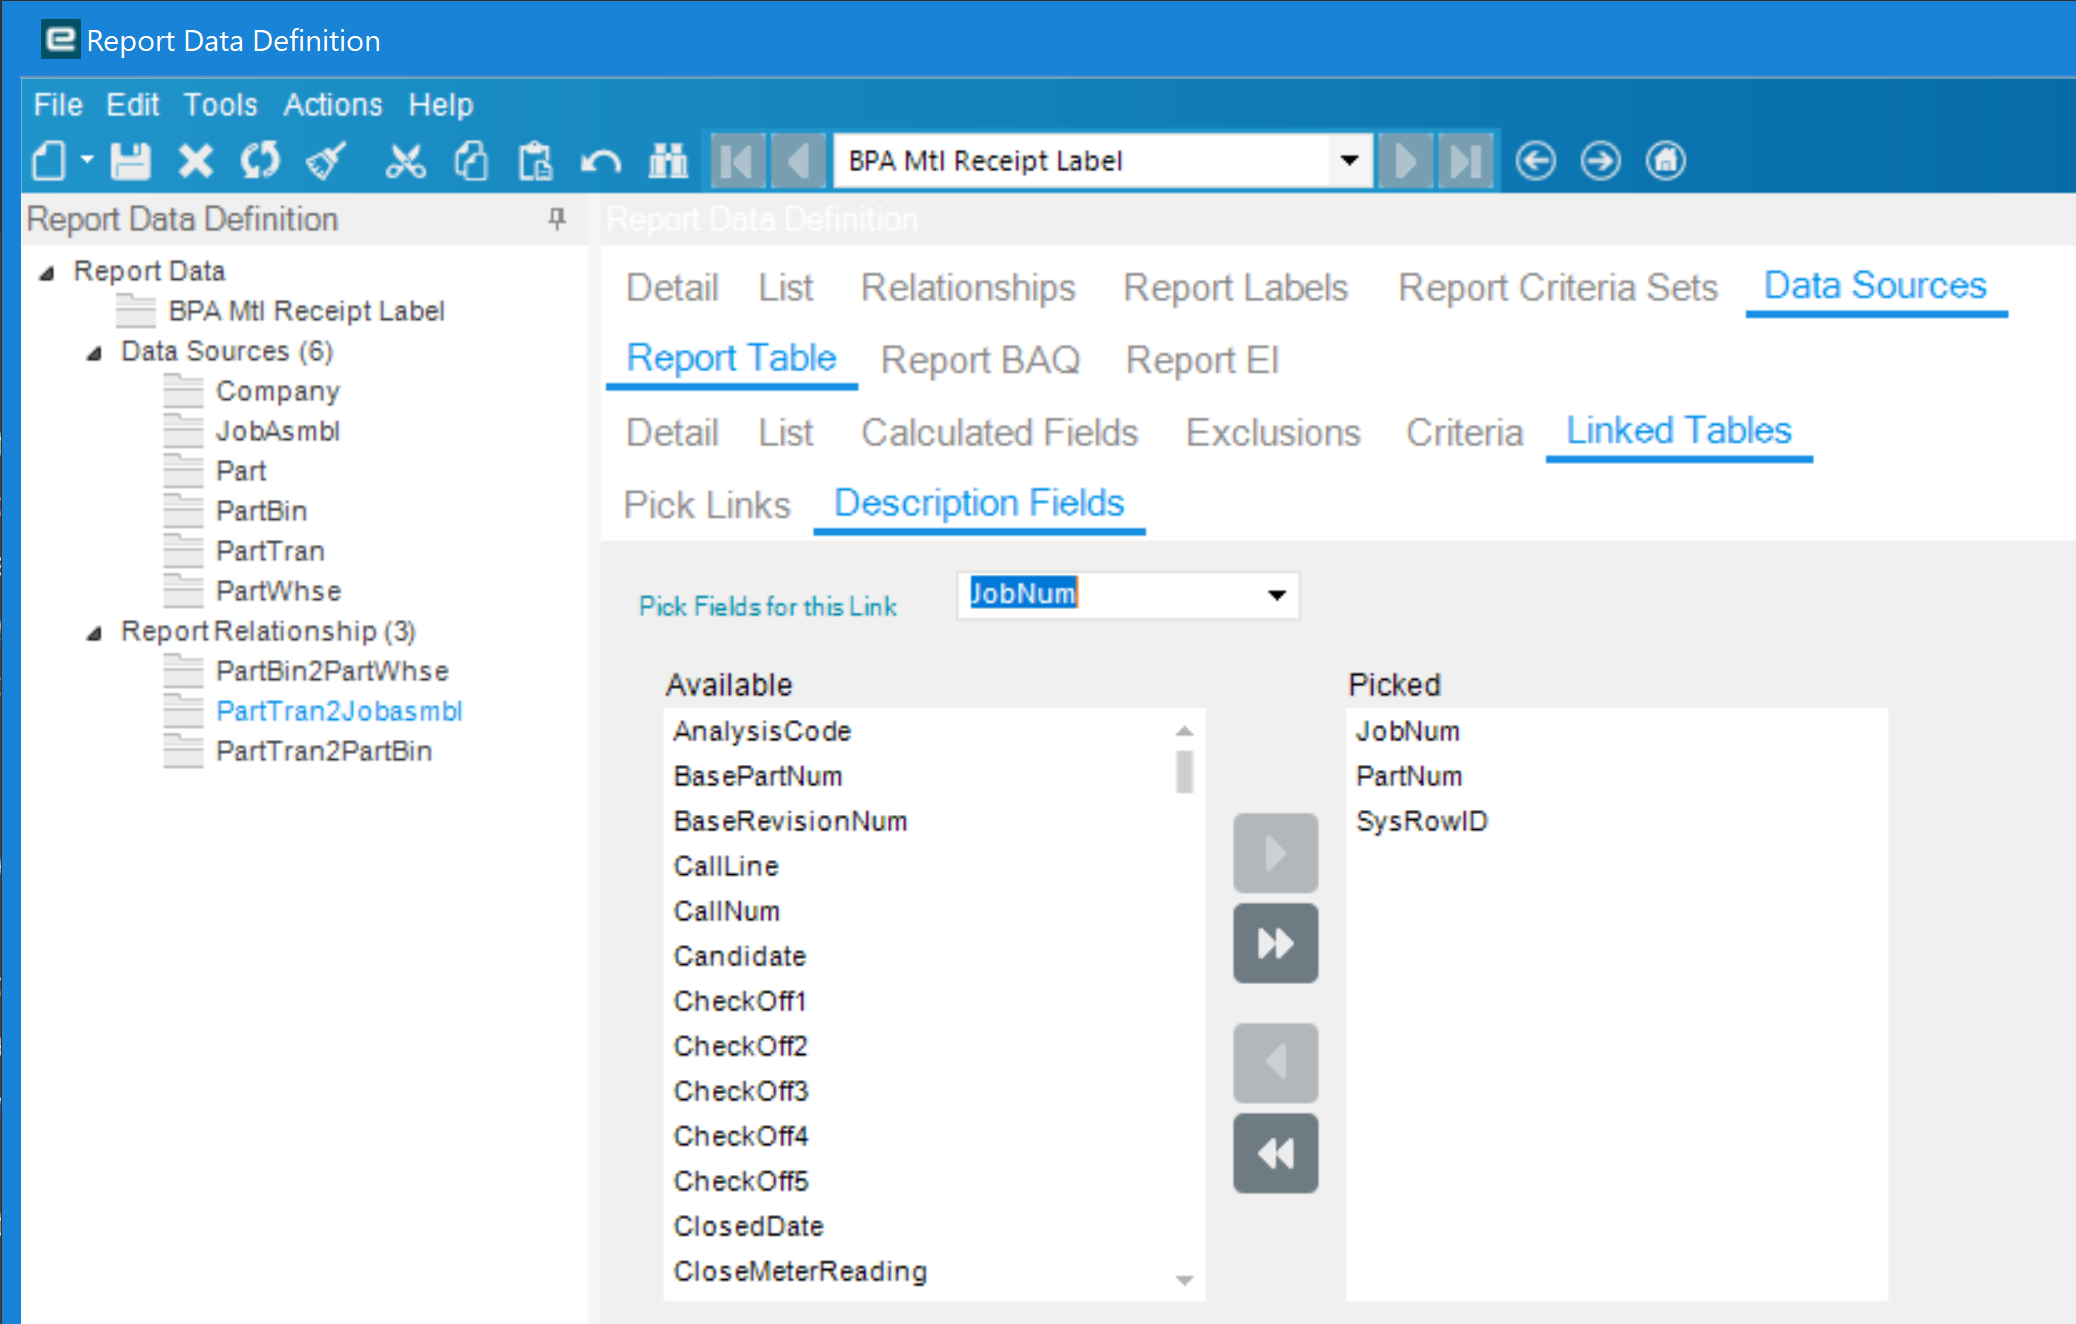This screenshot has width=2076, height=1324.
Task: Open the Pick Links tab
Action: pos(707,505)
